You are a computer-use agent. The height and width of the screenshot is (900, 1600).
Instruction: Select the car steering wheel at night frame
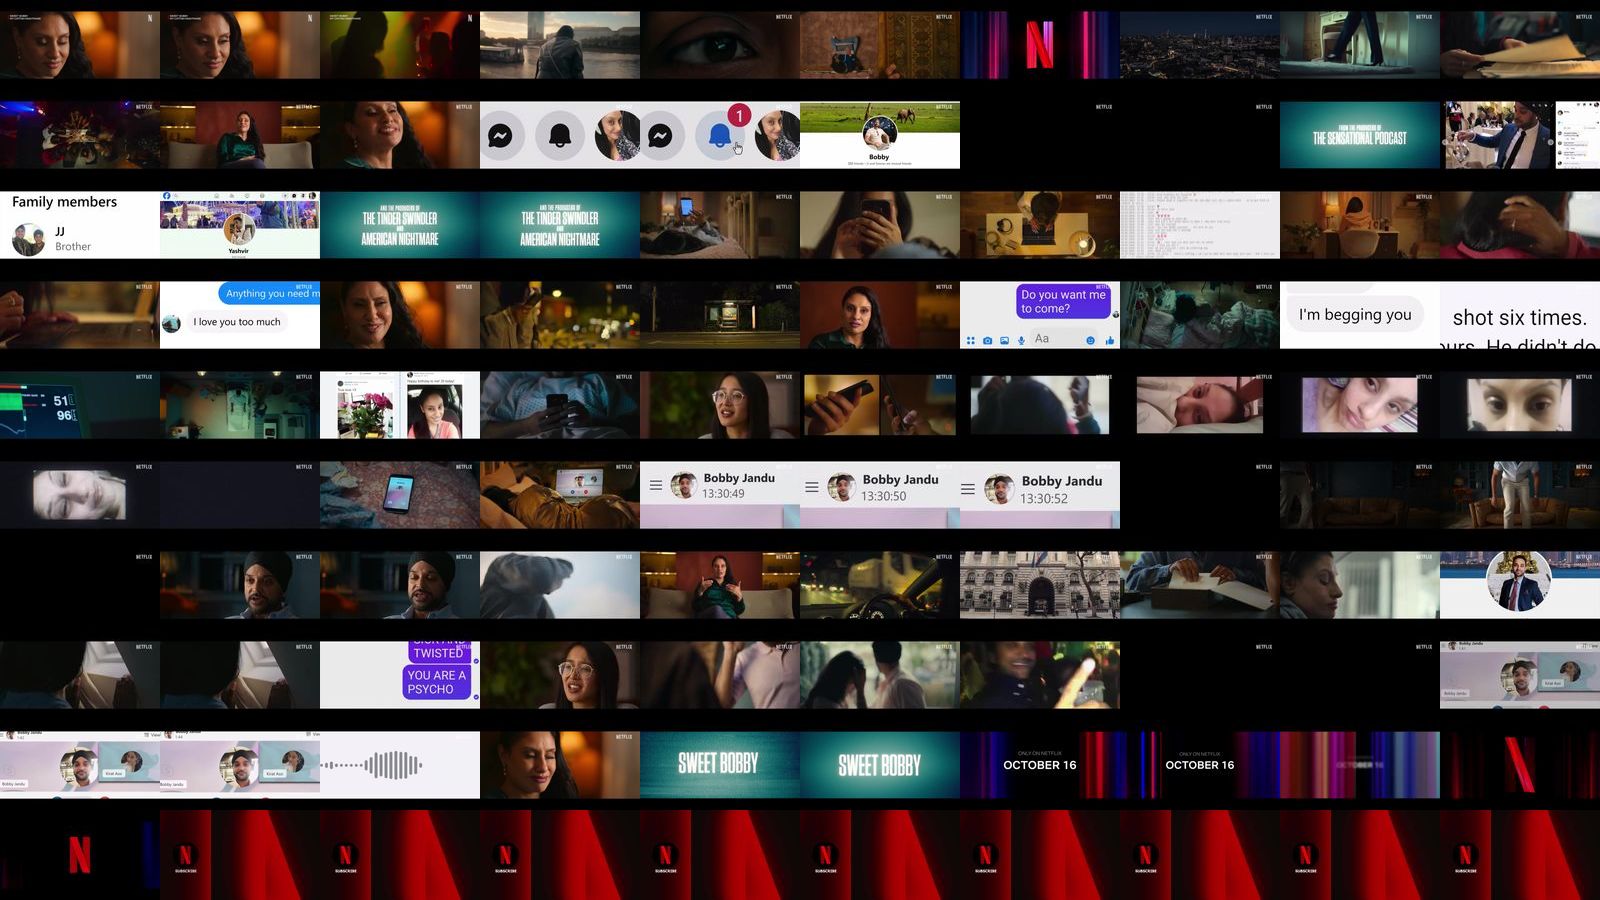click(880, 585)
